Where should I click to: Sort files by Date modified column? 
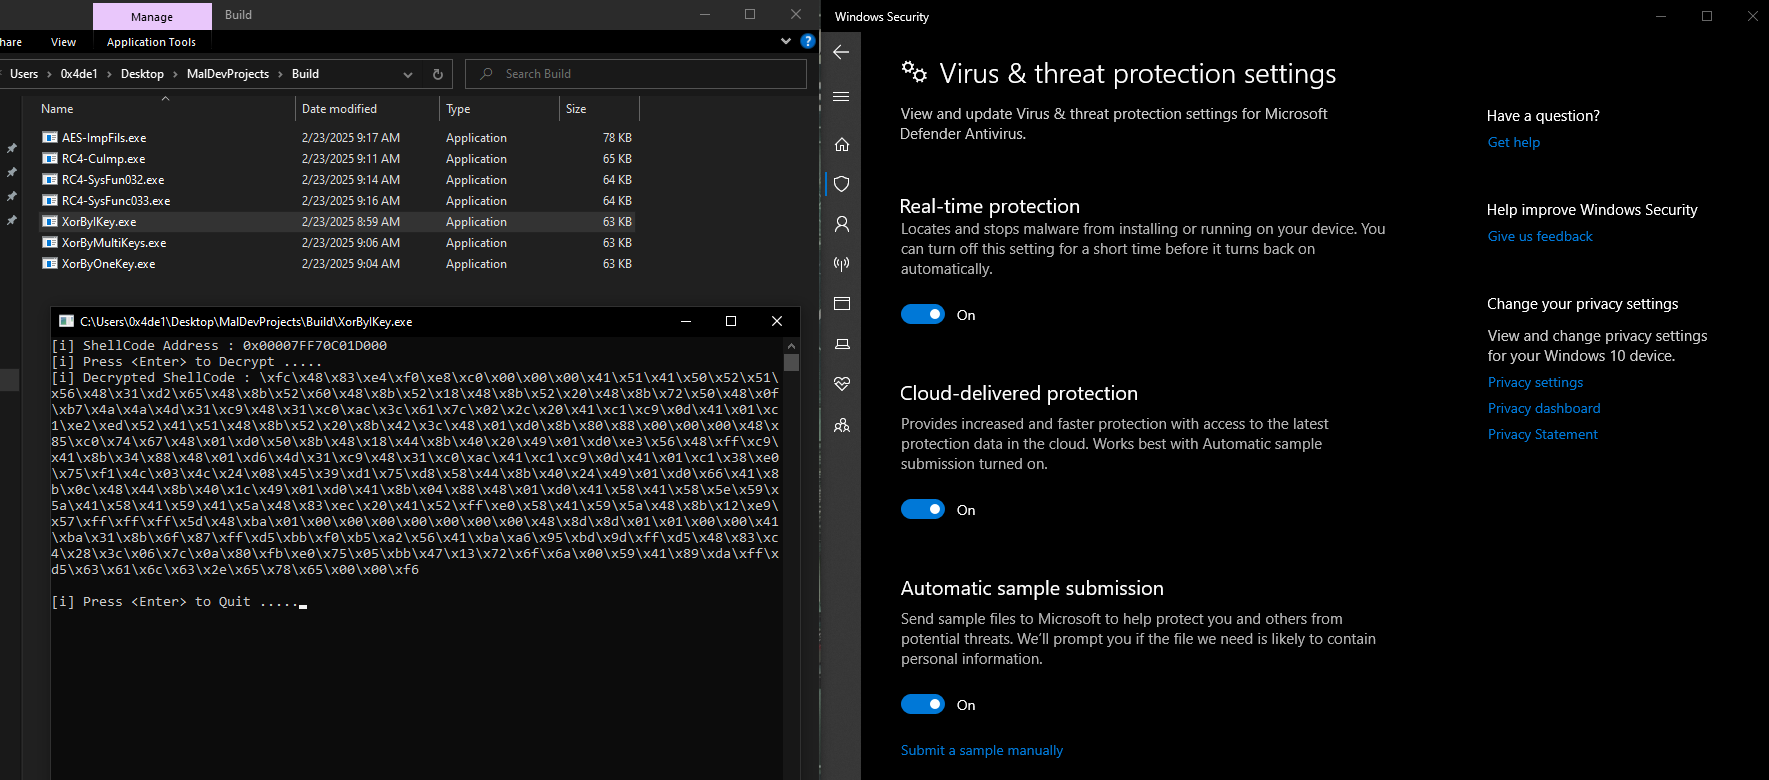339,109
